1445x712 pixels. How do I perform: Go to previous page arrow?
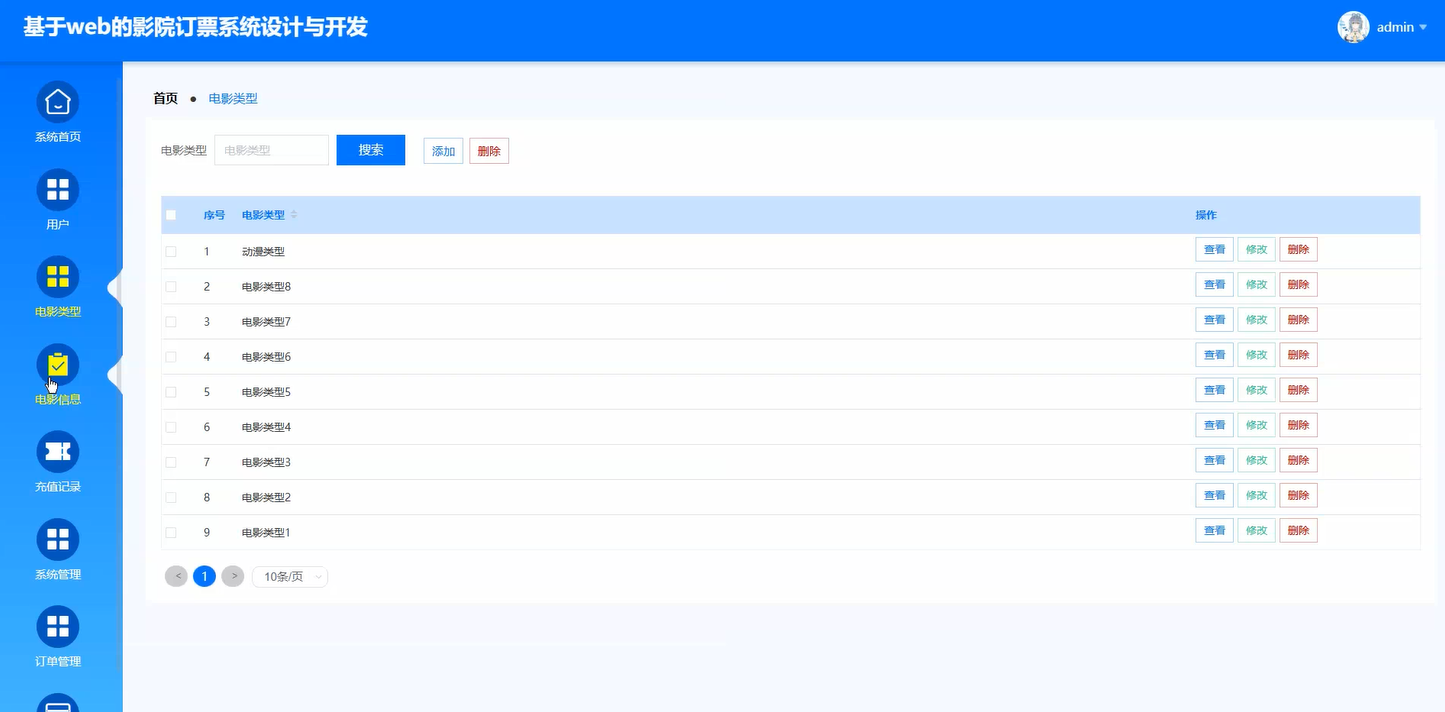pyautogui.click(x=176, y=576)
